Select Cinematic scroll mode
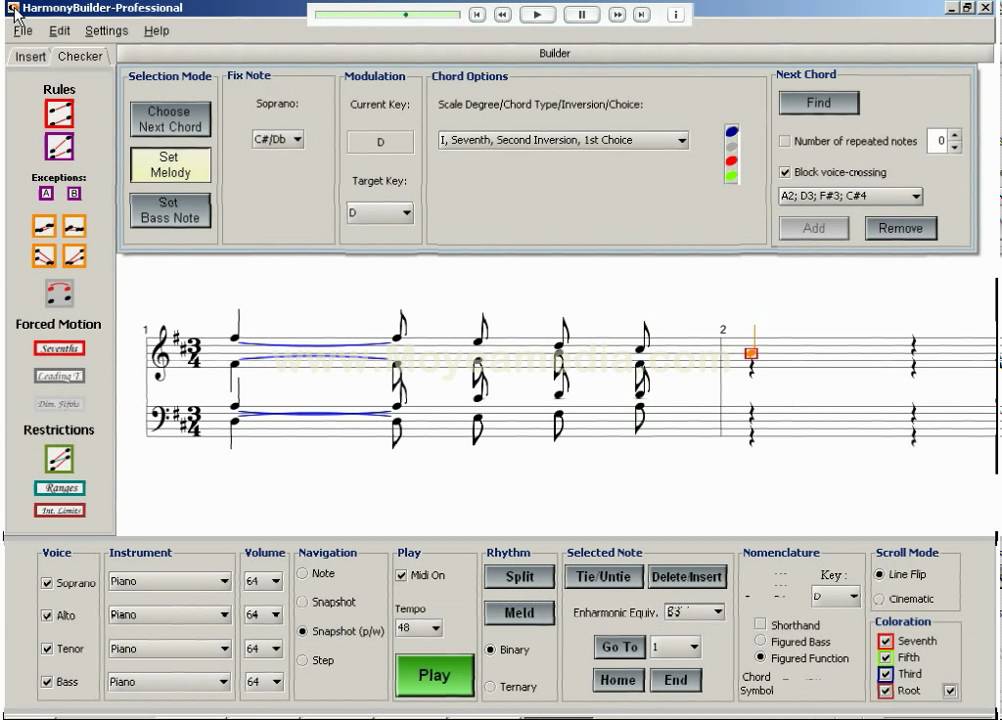The height and width of the screenshot is (720, 1002). (x=879, y=599)
